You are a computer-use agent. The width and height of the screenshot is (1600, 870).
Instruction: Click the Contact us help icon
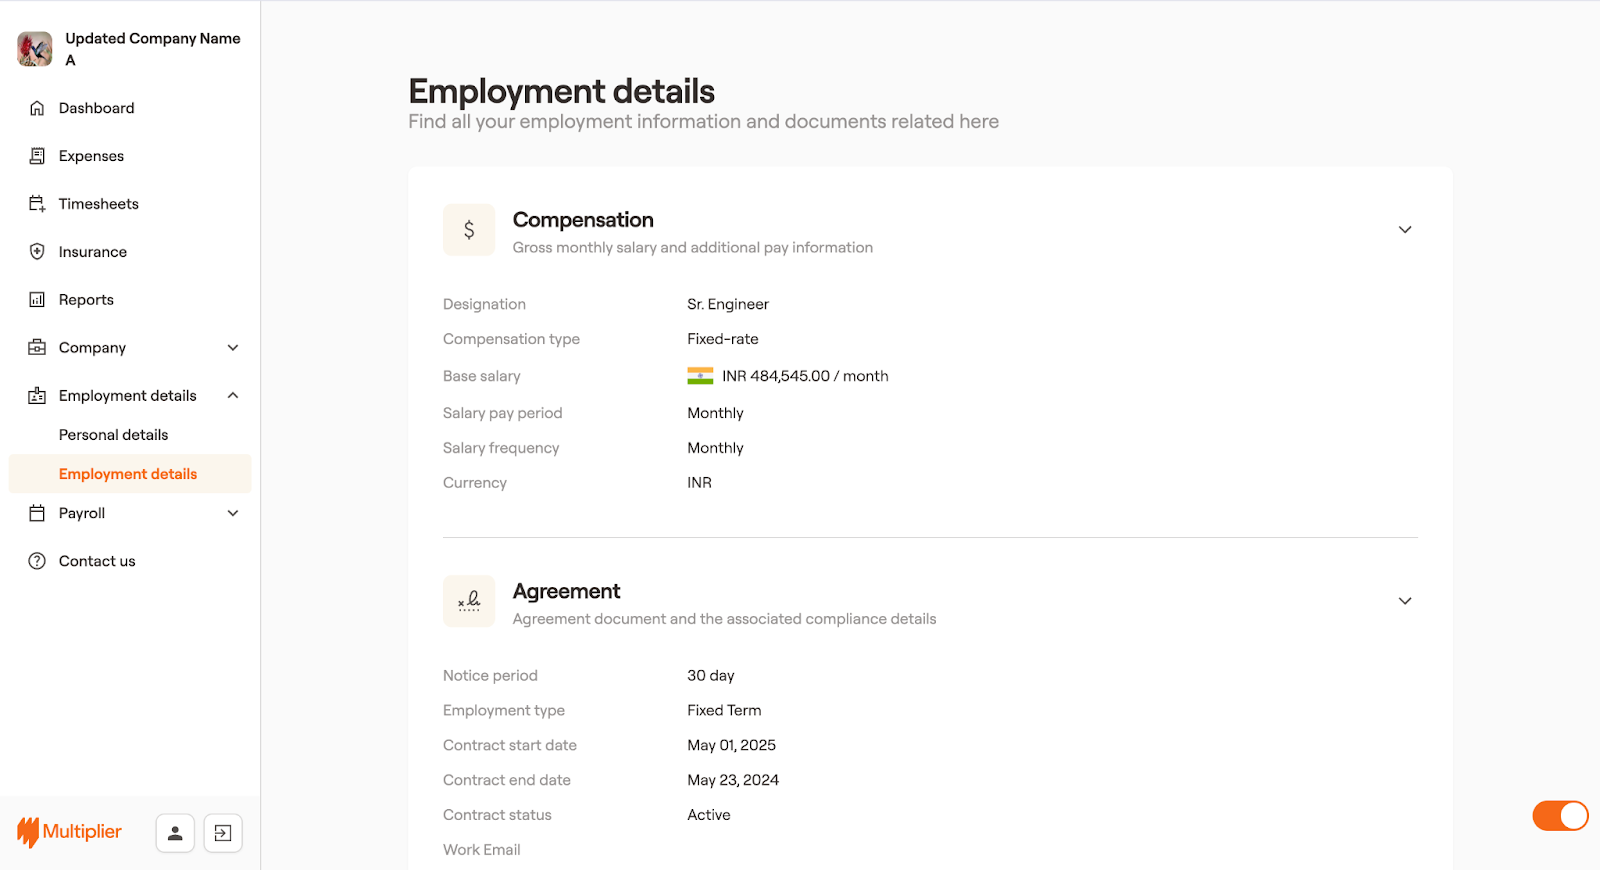[37, 561]
